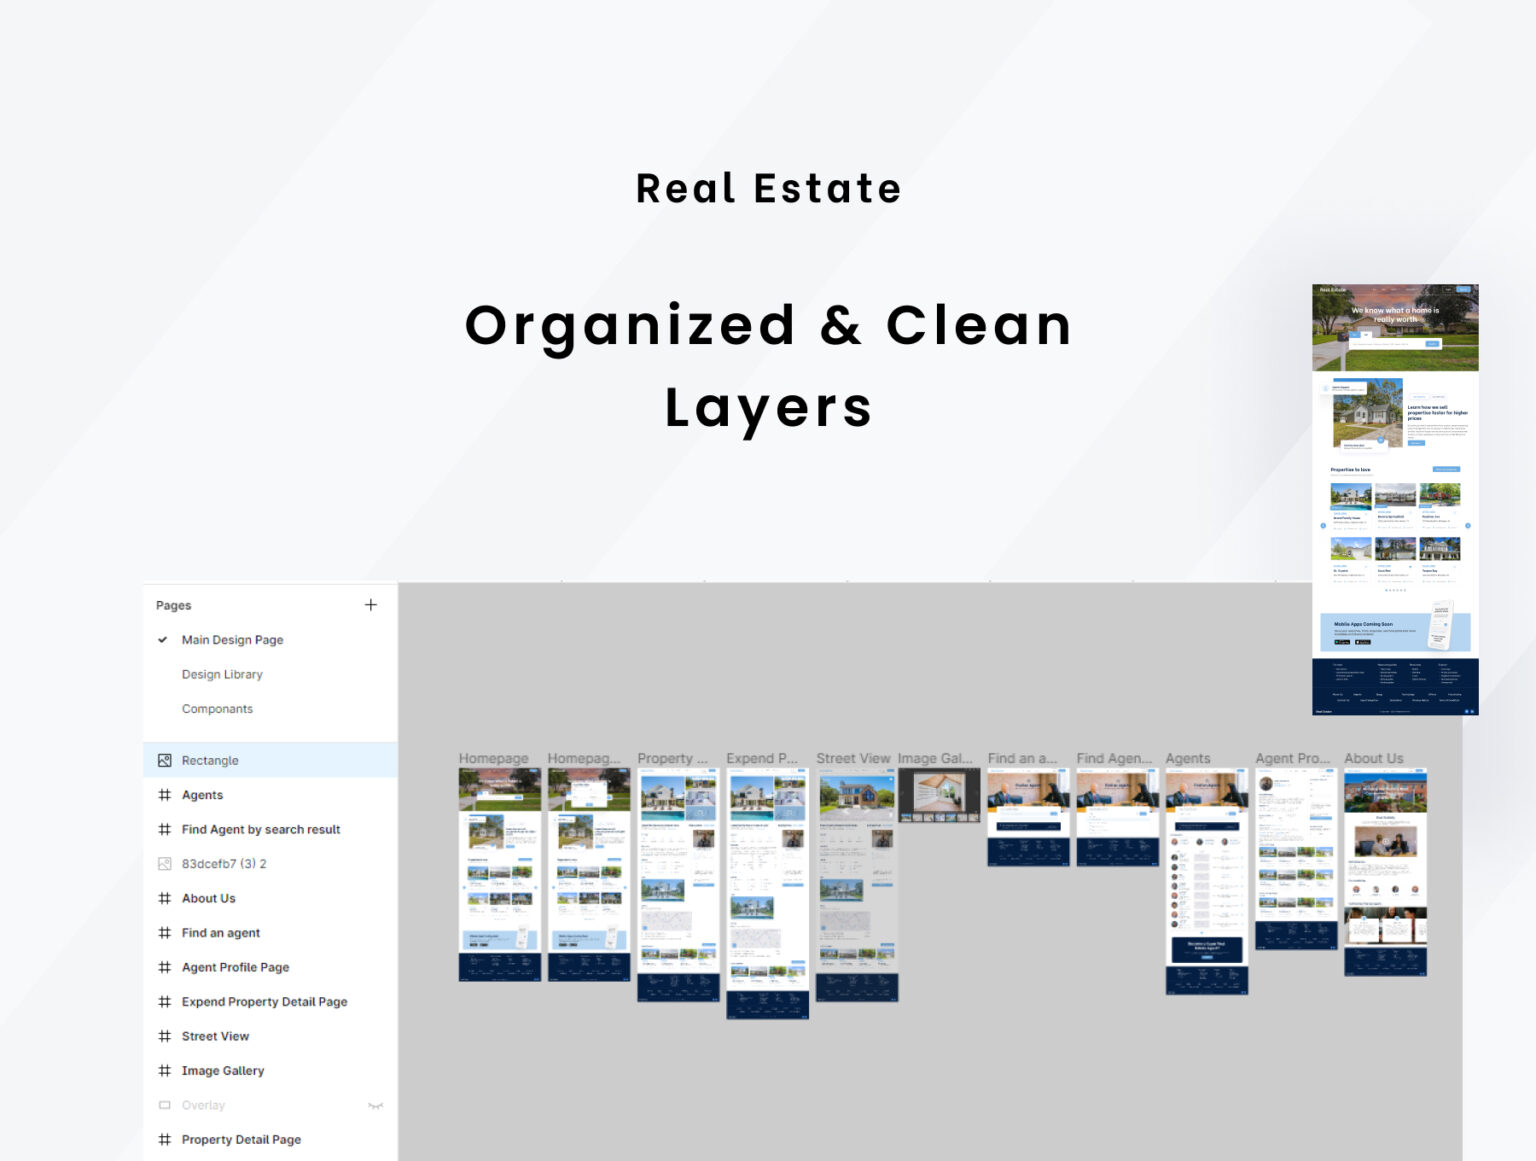The image size is (1536, 1161).
Task: Click the Rectangle layer image icon
Action: (165, 760)
